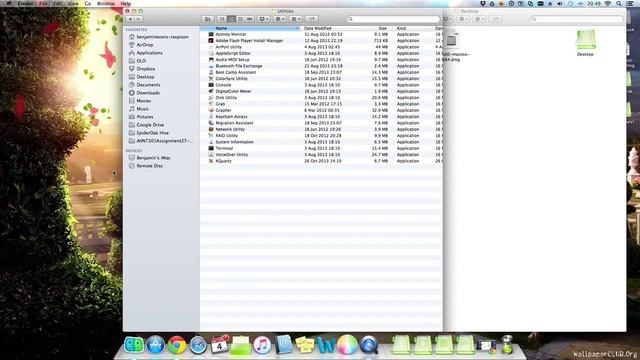Screen dimensions: 640x360
Task: Open App Store from the Dock
Action: [156, 345]
